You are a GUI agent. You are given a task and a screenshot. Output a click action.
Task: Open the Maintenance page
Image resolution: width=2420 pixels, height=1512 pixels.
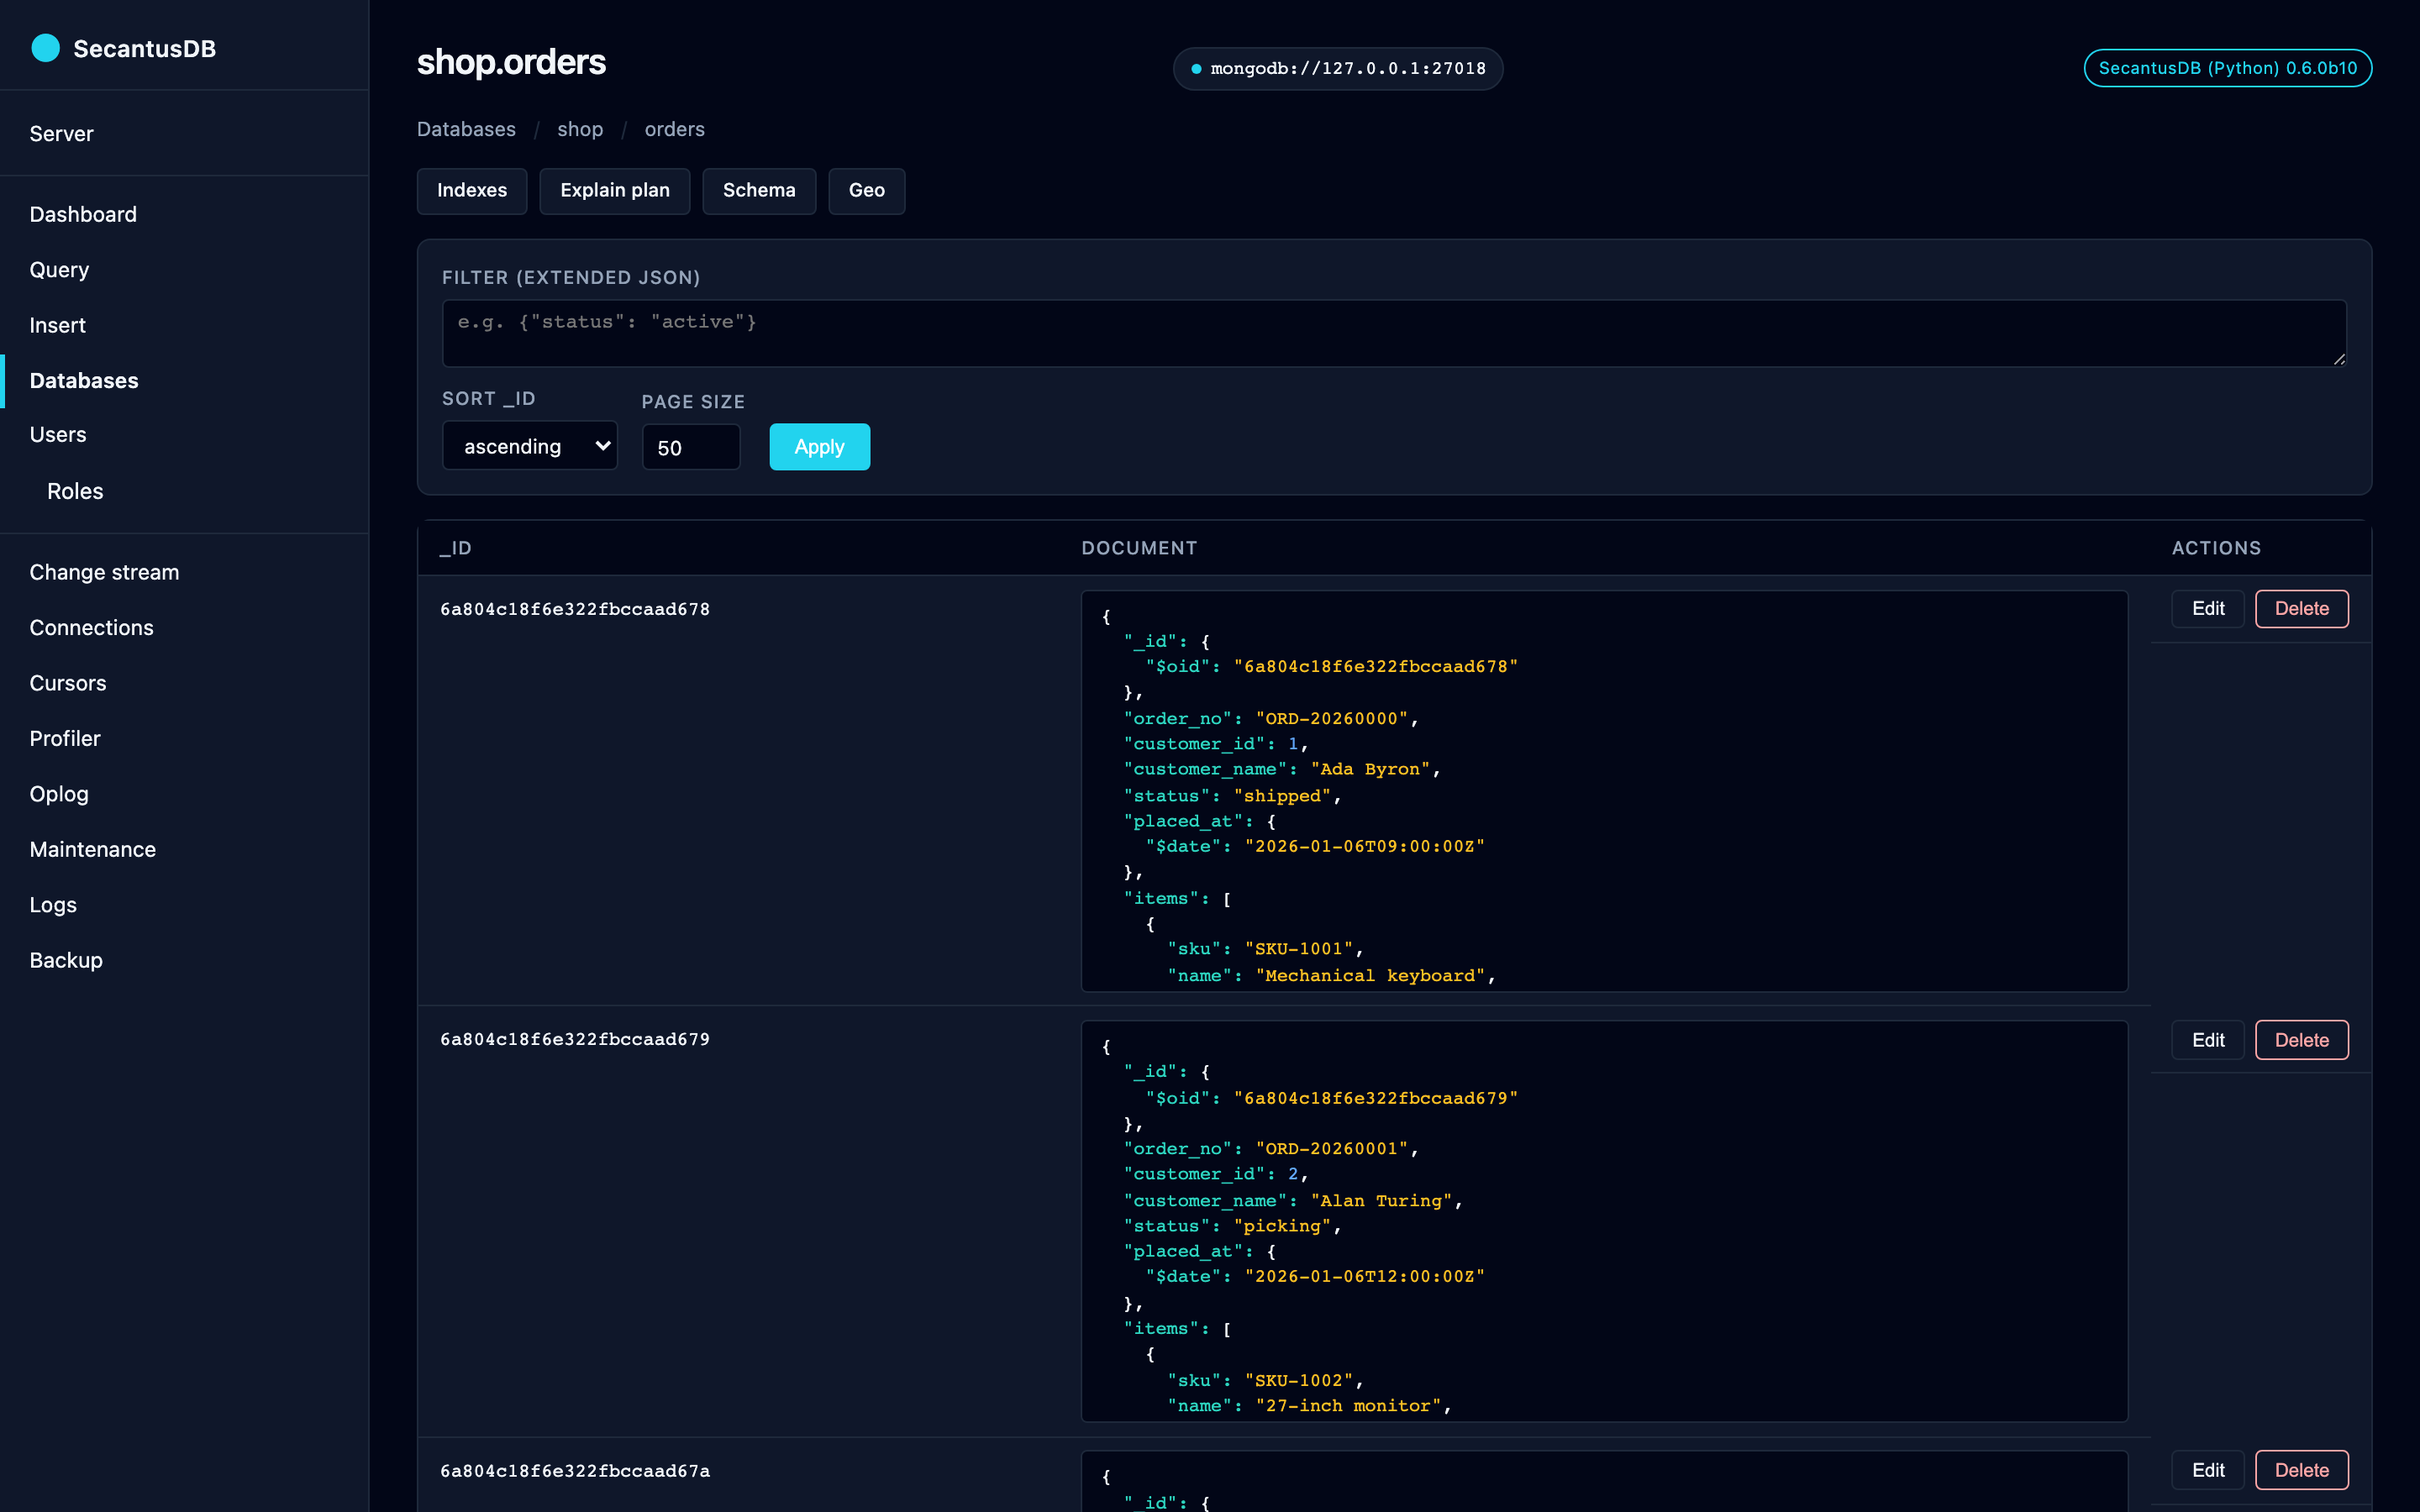pyautogui.click(x=92, y=849)
